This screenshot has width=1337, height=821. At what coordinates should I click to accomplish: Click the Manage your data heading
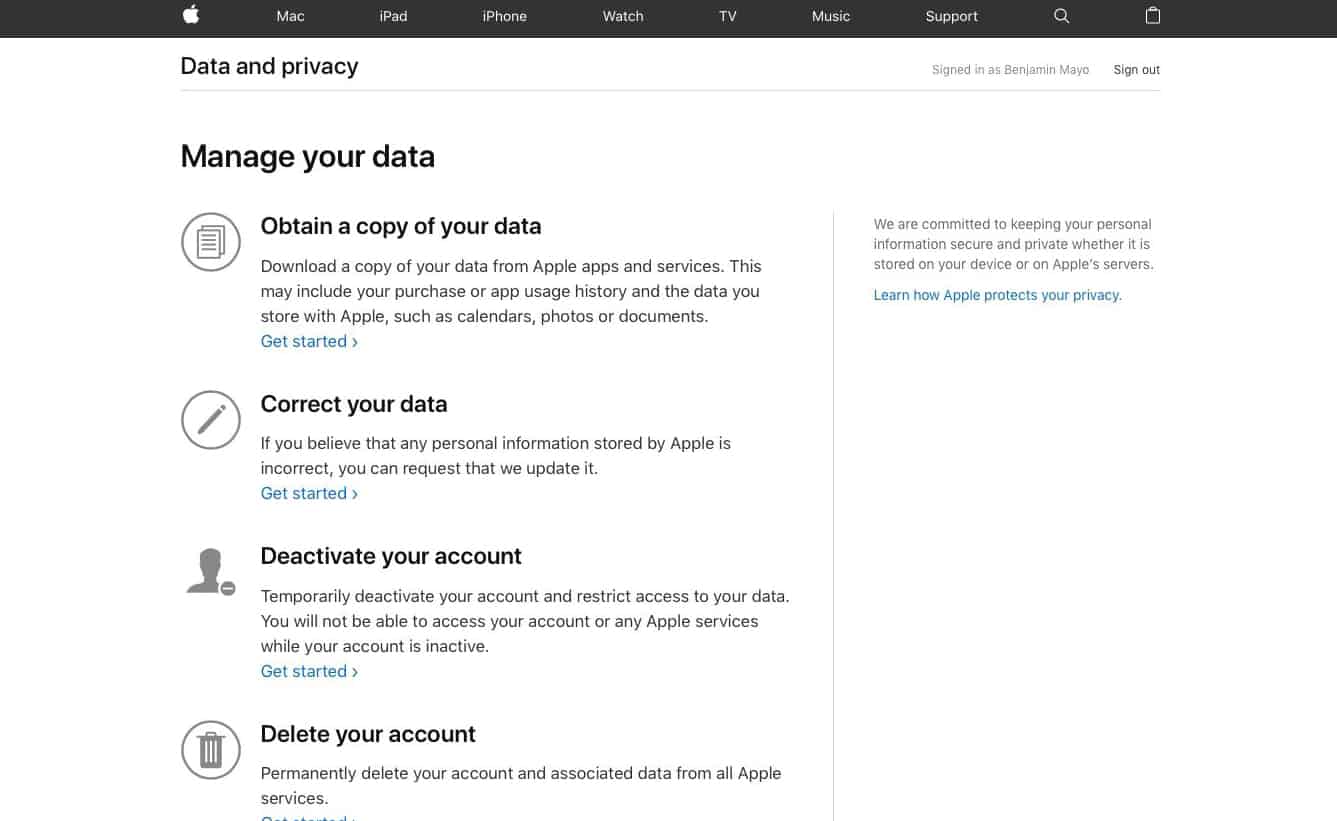pyautogui.click(x=308, y=156)
